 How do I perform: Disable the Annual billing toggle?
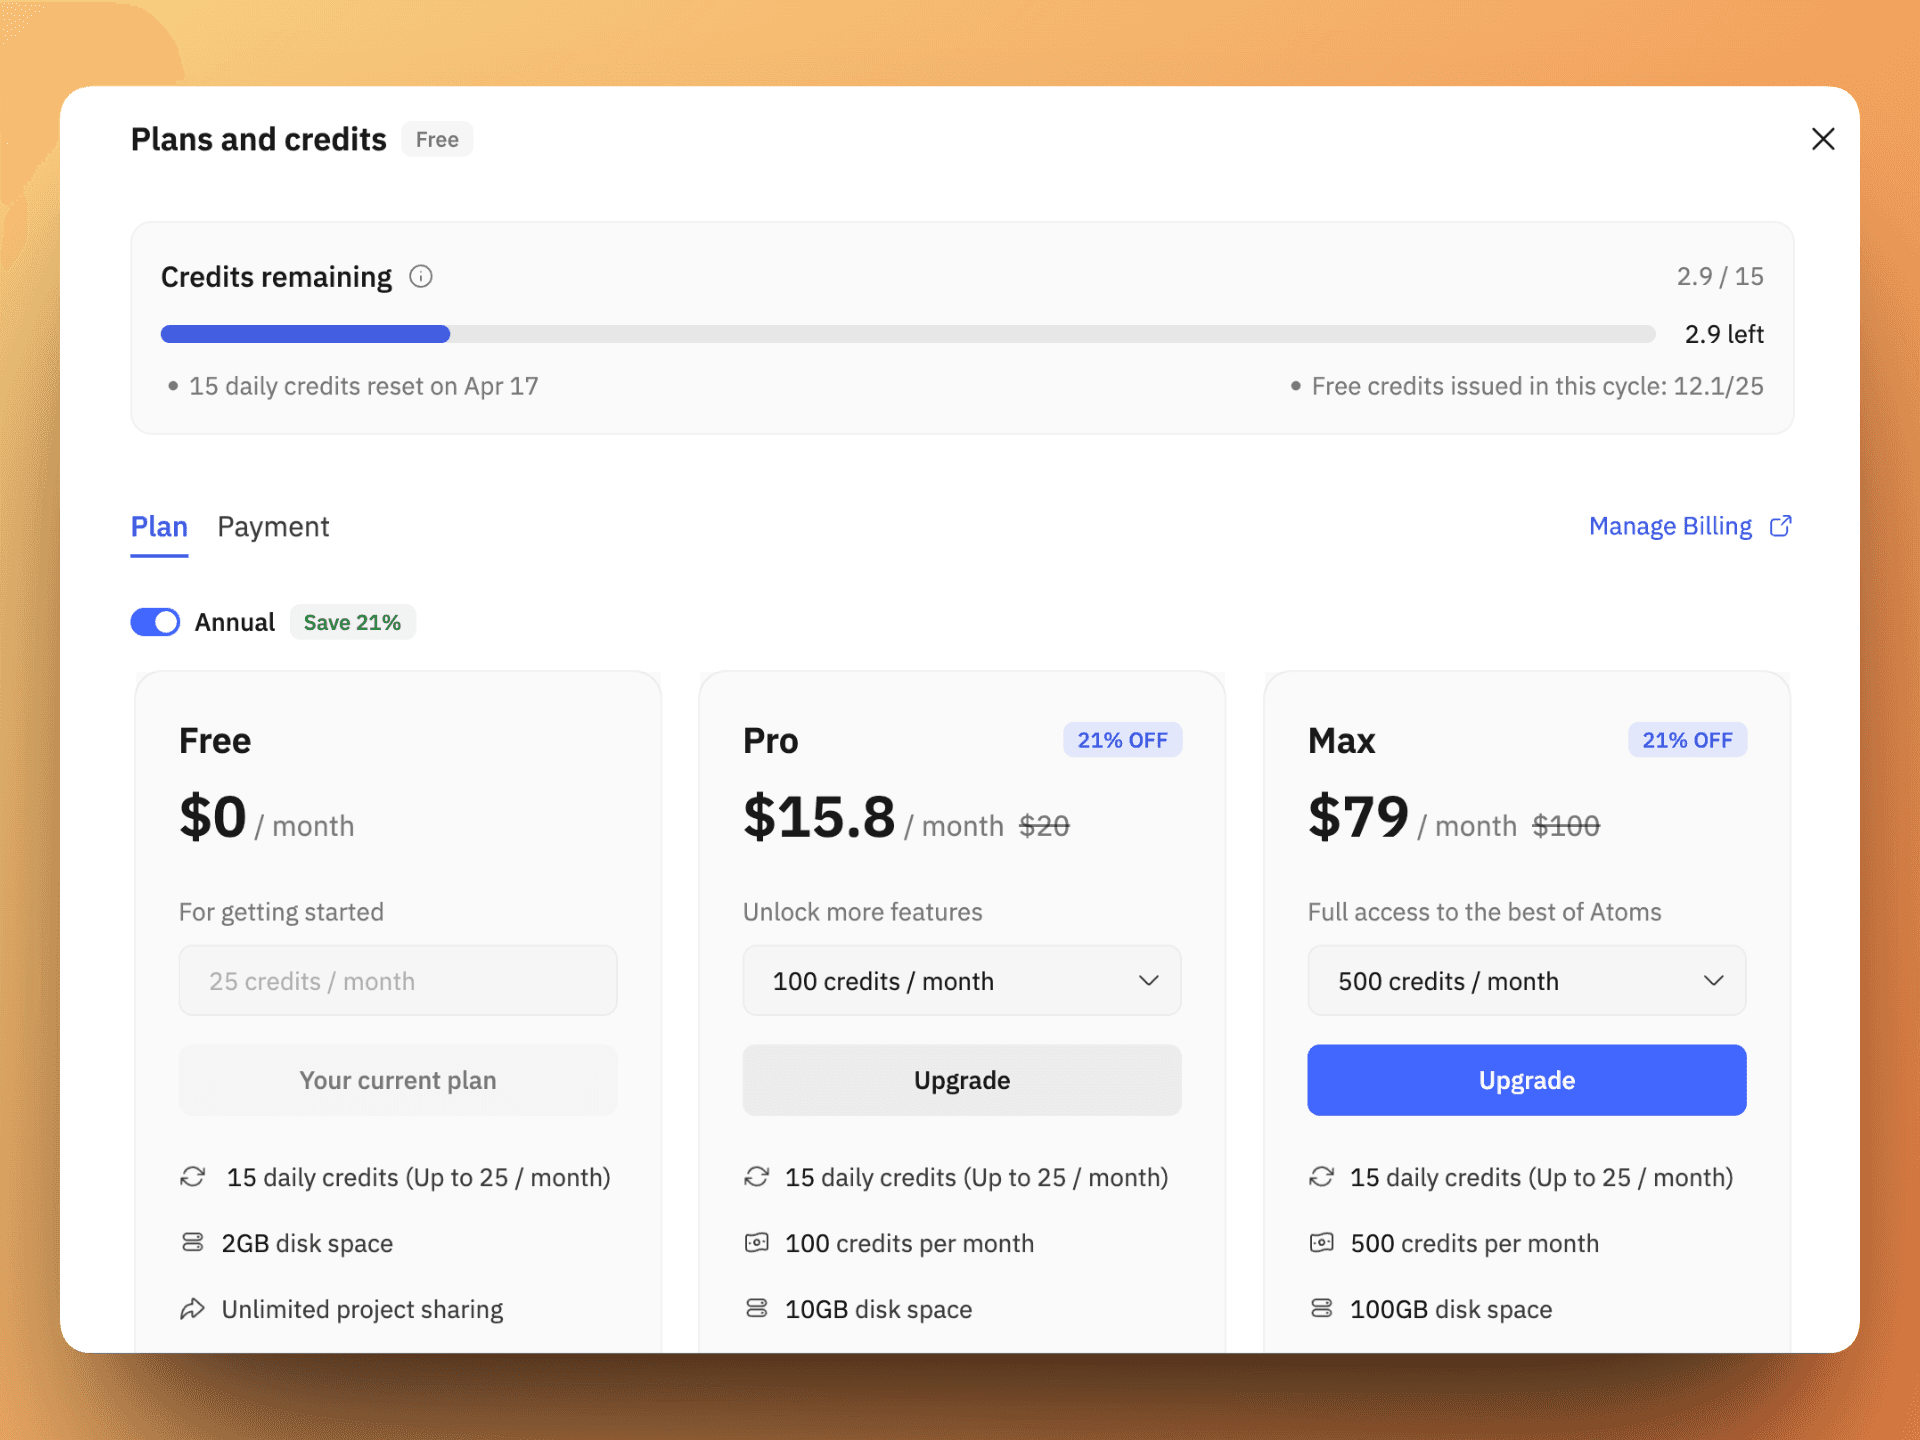pos(155,621)
